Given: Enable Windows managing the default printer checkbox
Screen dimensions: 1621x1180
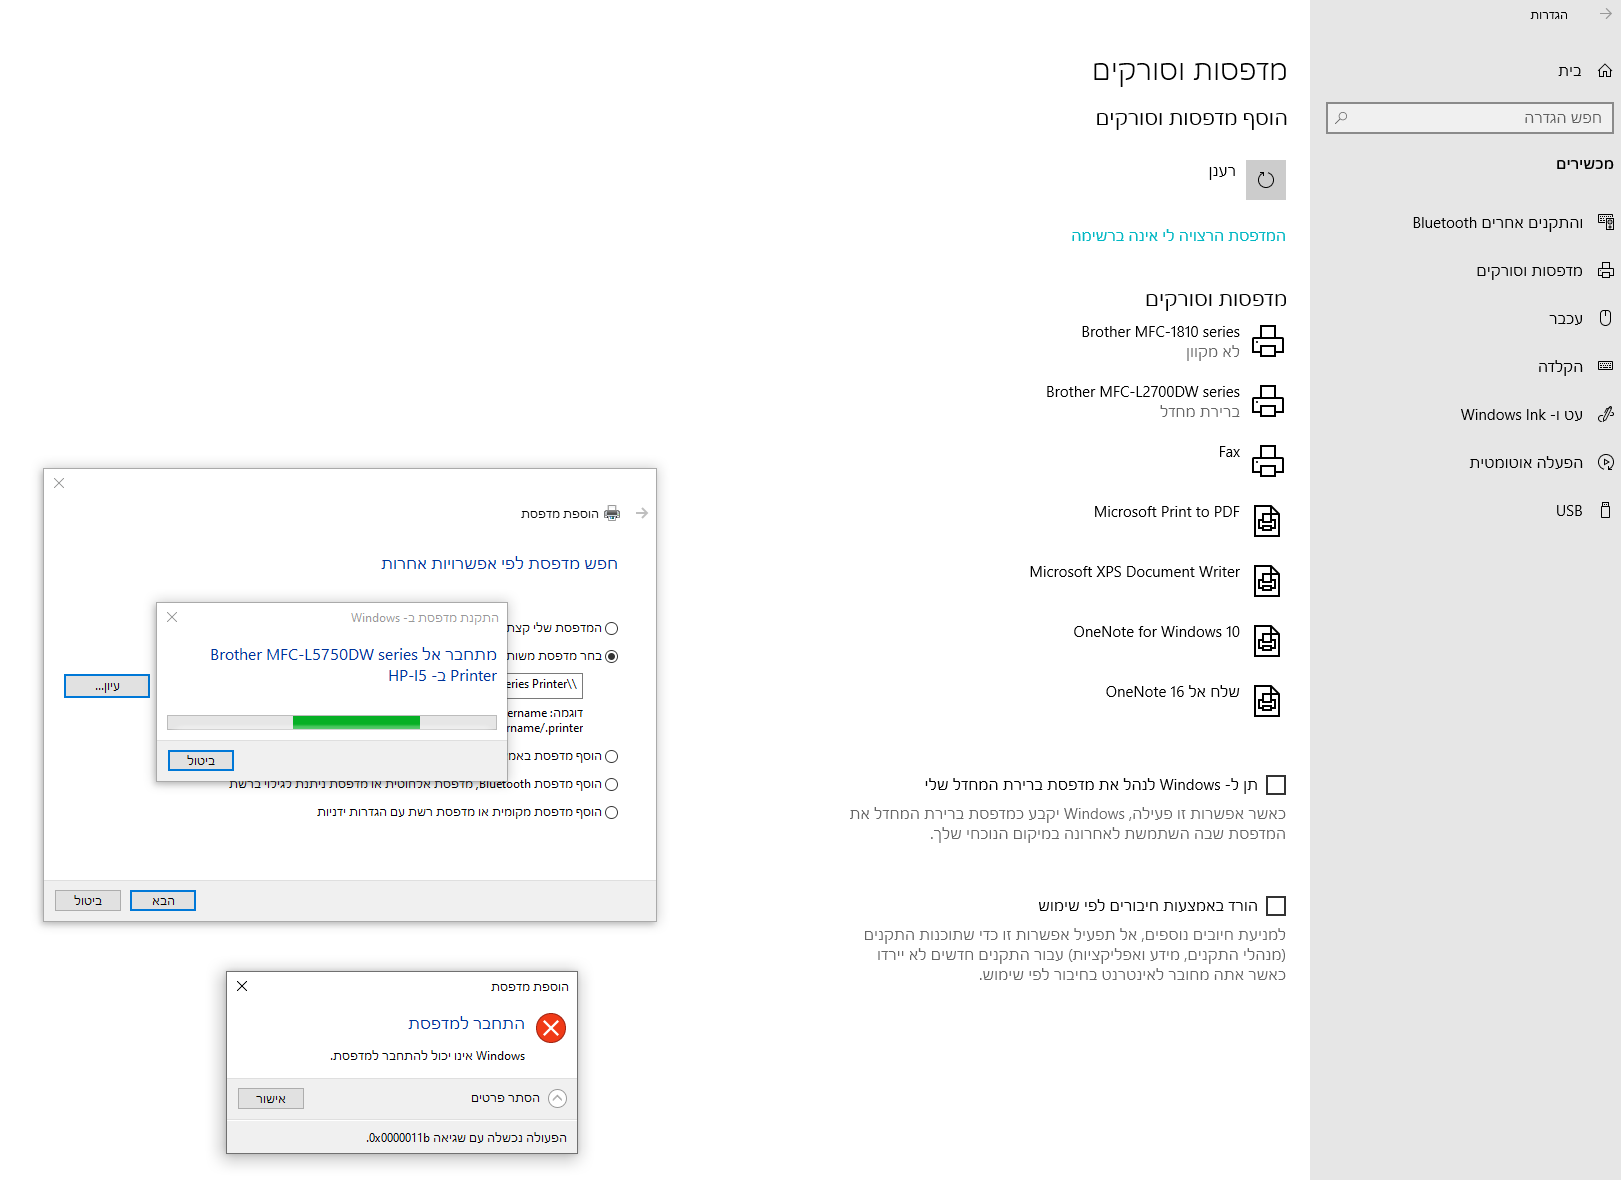Looking at the screenshot, I should click(x=1276, y=785).
